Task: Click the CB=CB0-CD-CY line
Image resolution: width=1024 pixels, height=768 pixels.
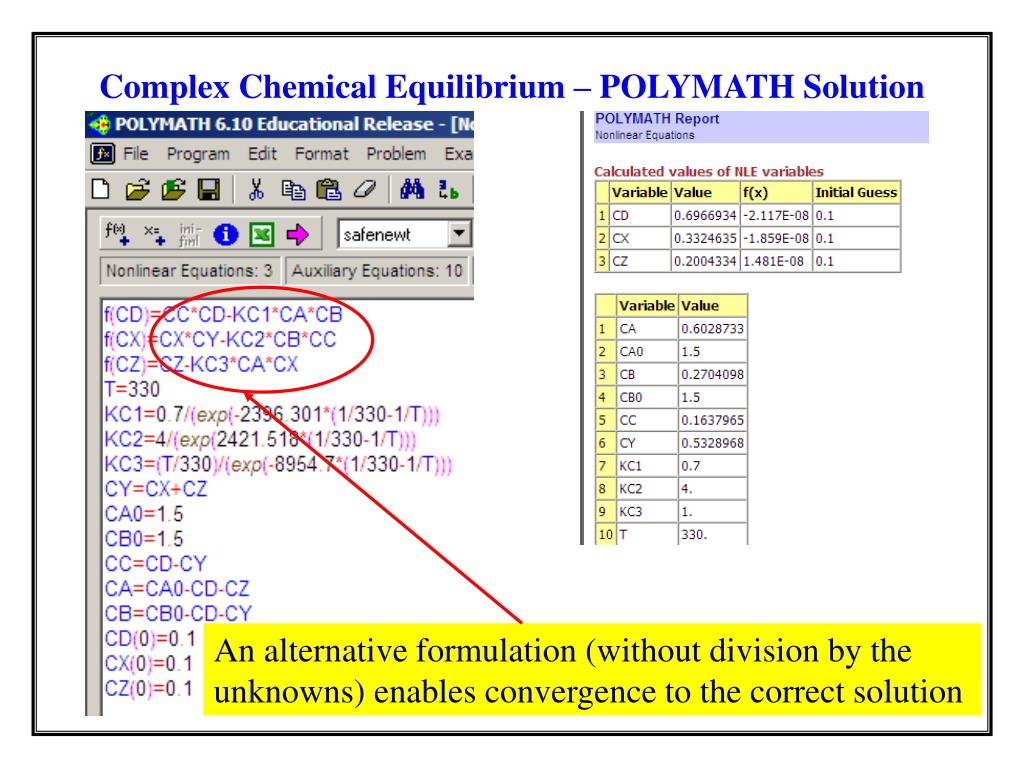Action: [x=178, y=613]
